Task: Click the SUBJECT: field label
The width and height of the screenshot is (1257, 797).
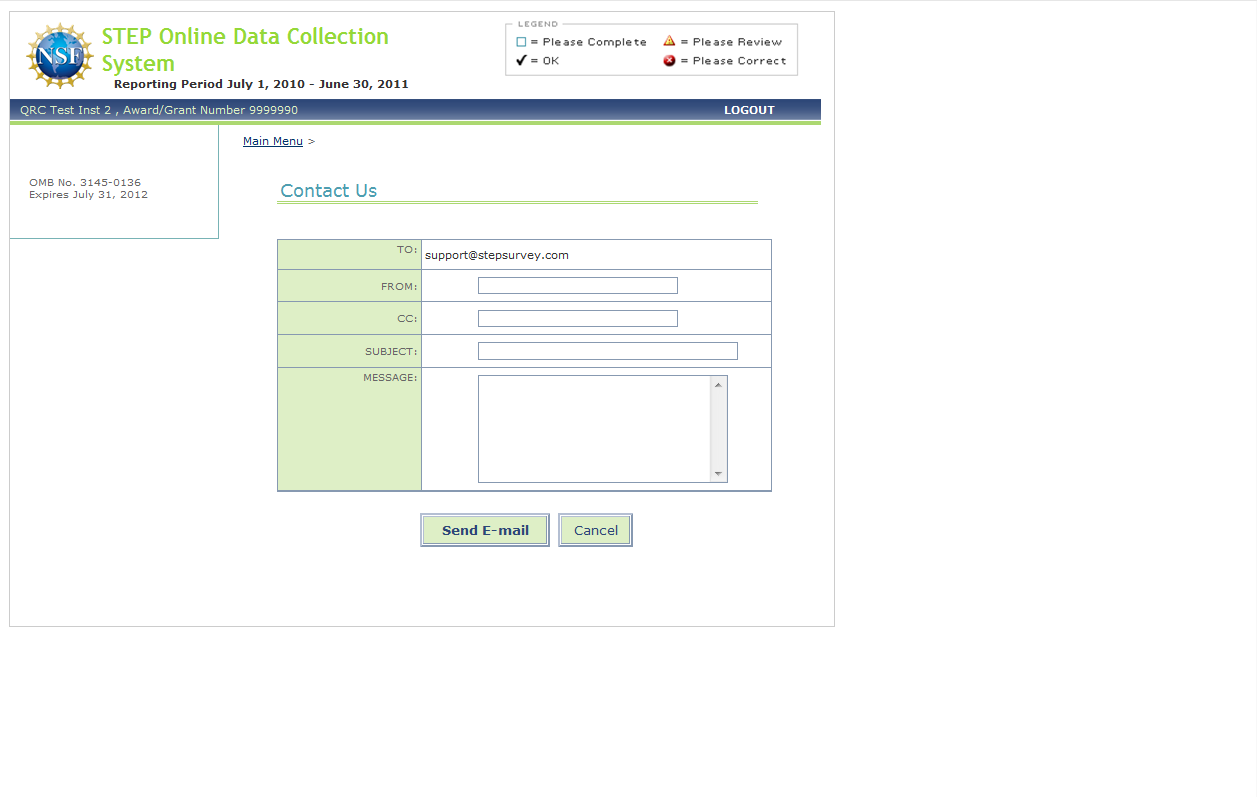Action: pyautogui.click(x=391, y=352)
